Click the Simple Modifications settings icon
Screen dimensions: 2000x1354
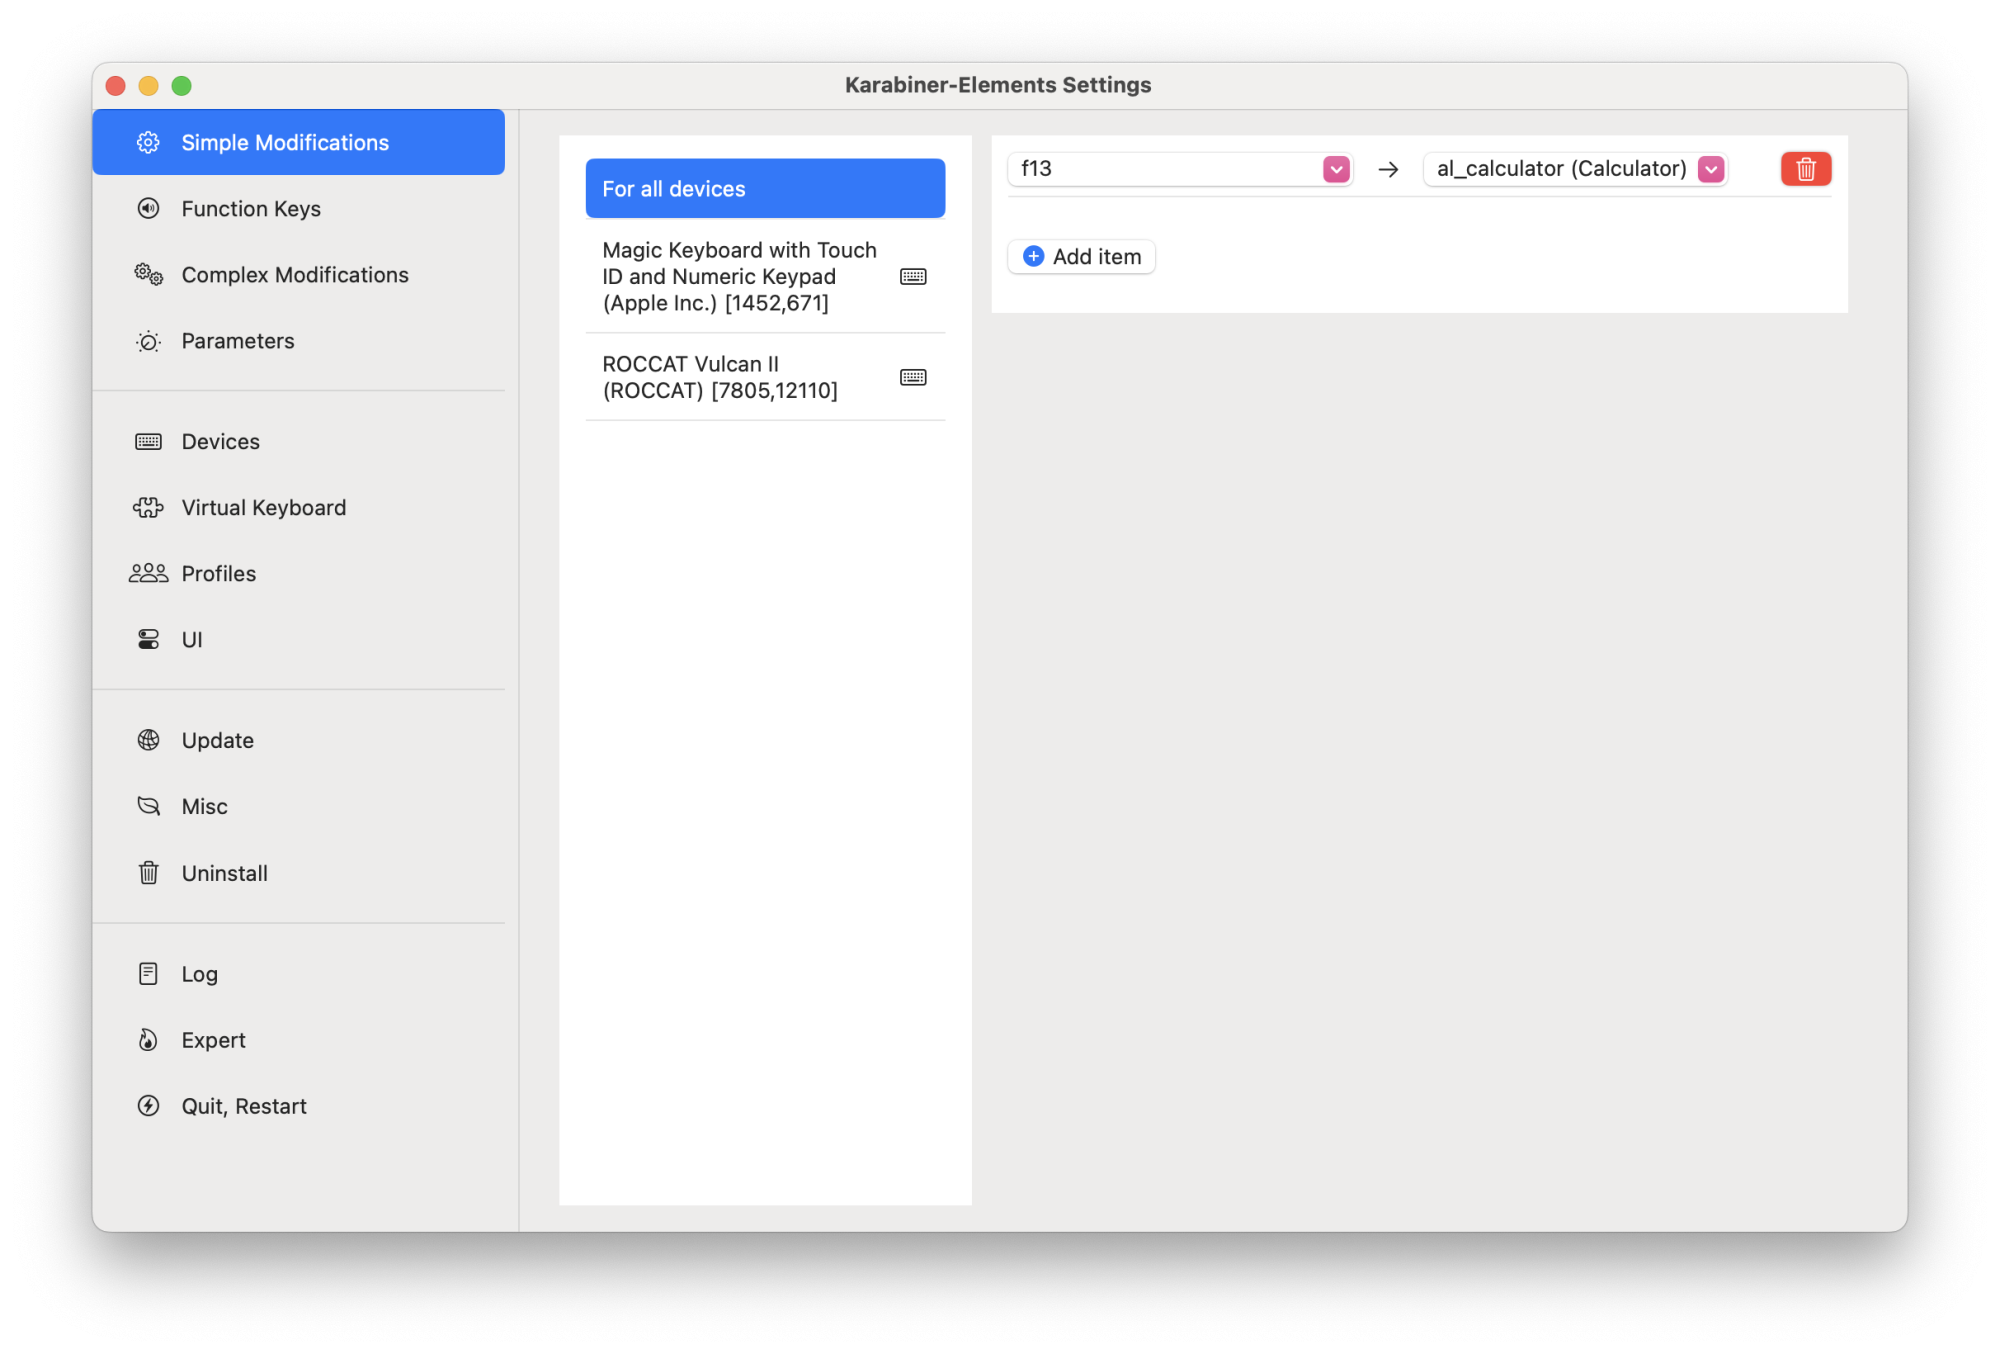click(x=147, y=142)
